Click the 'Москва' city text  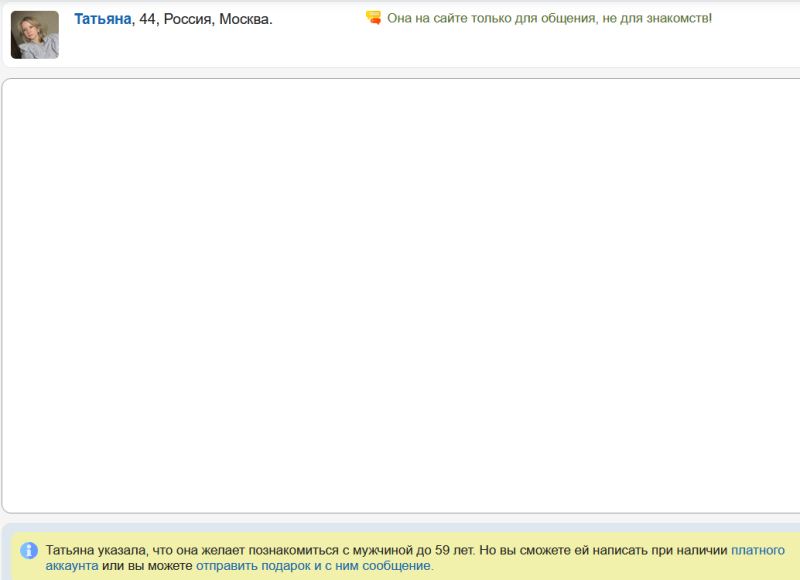[x=244, y=19]
